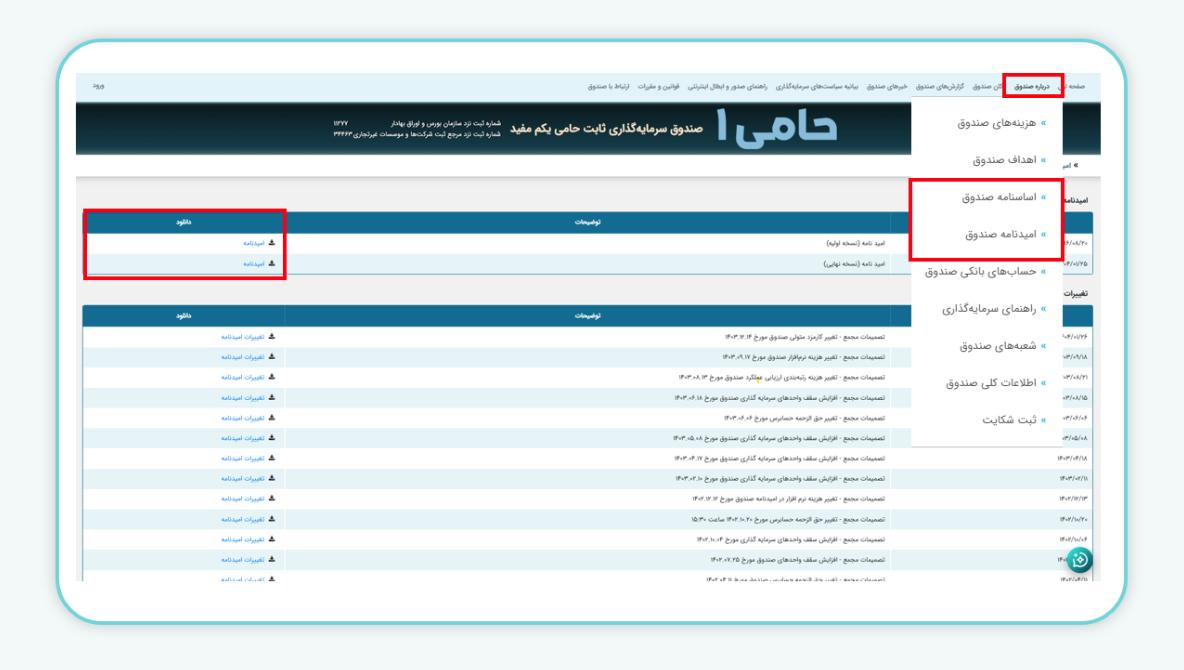Click download icon for ۱۴۰۳.۰۵.۰۸ سقف واحدها row

[272, 438]
